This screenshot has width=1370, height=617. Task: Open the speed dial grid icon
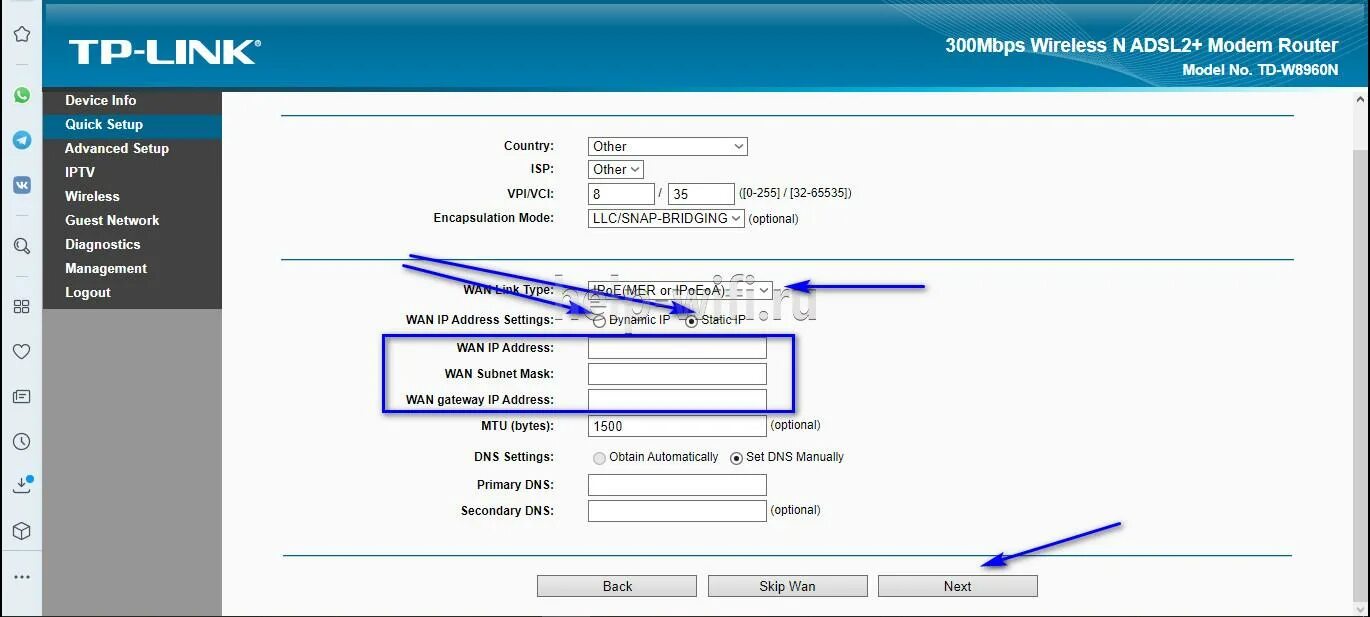tap(21, 307)
